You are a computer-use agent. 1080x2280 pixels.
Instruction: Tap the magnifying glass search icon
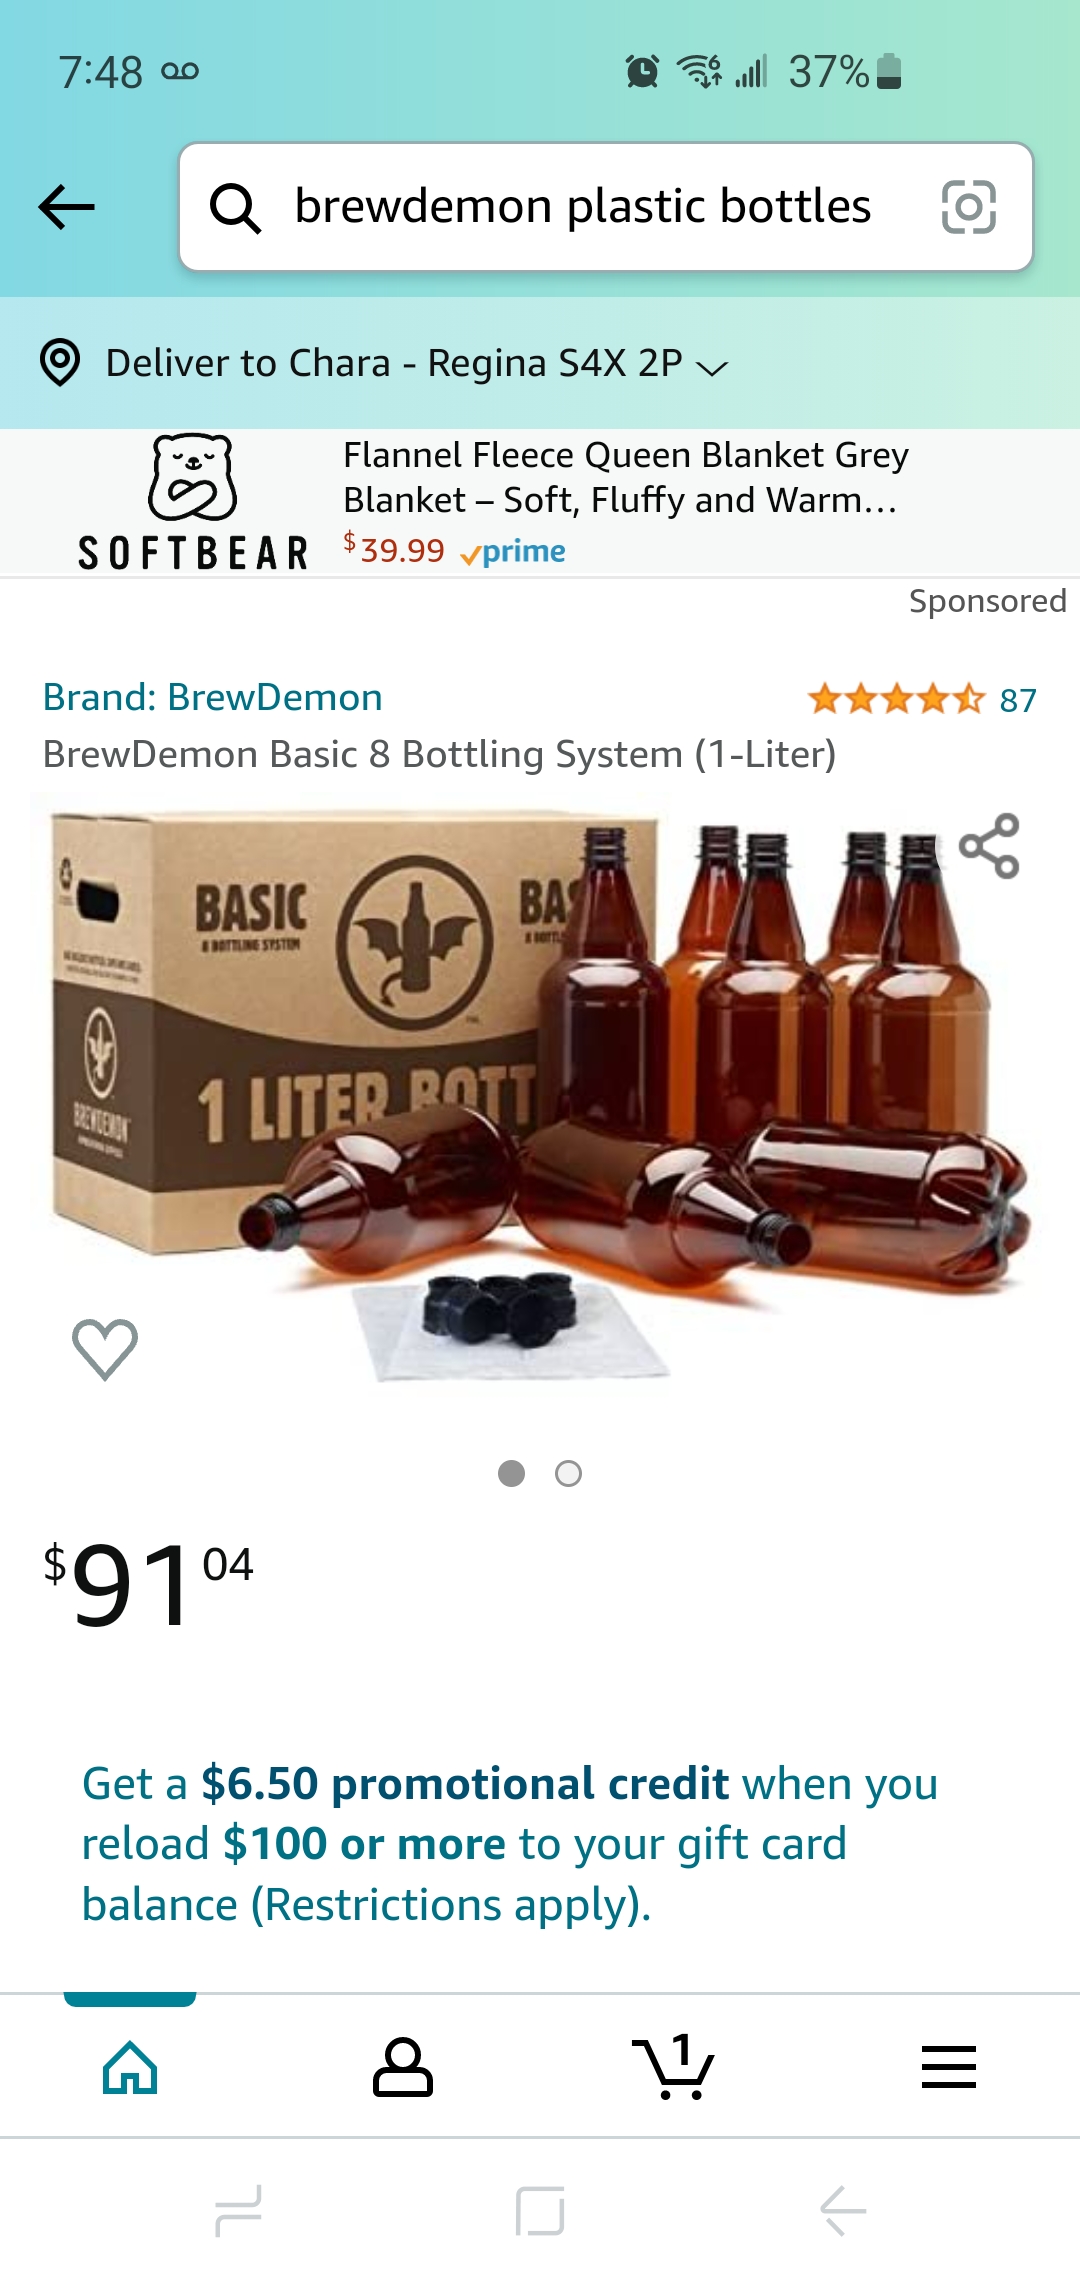pyautogui.click(x=235, y=208)
